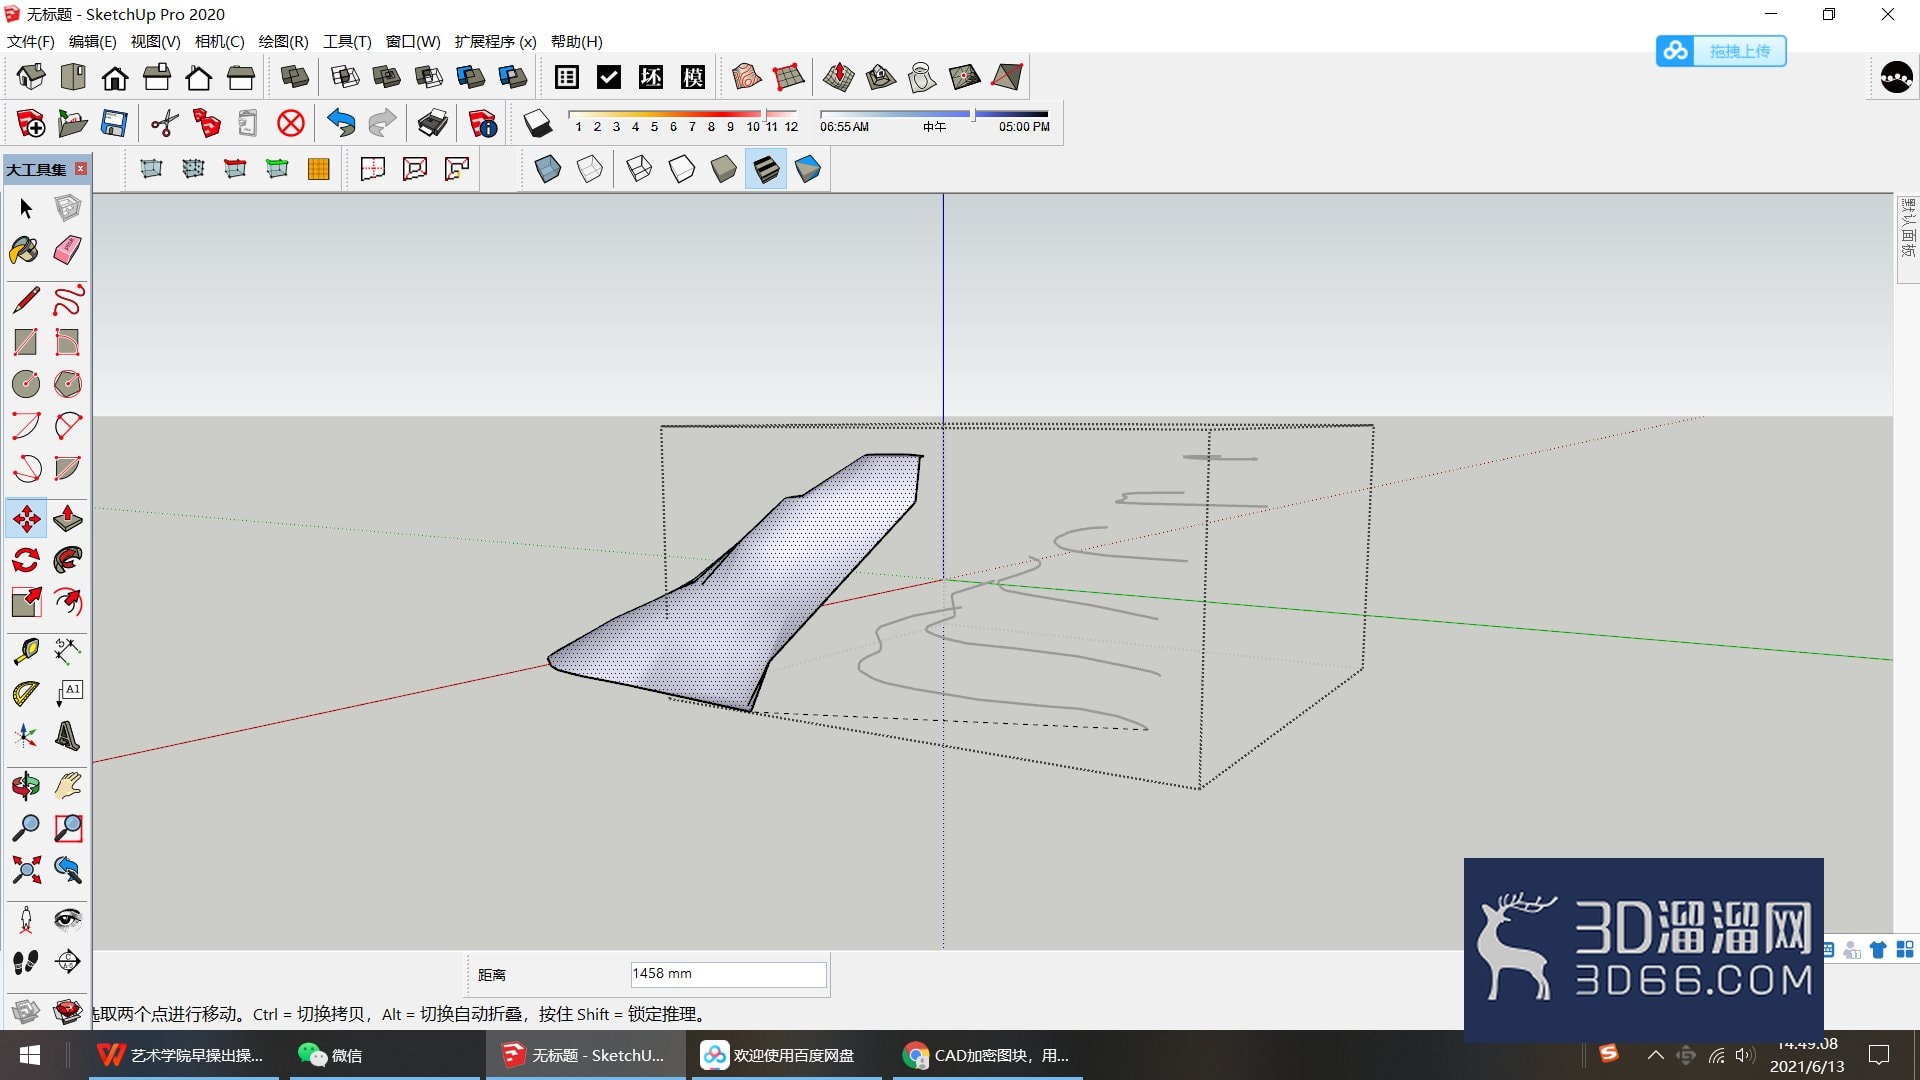
Task: Choose the Push/Pull tool
Action: coord(68,518)
